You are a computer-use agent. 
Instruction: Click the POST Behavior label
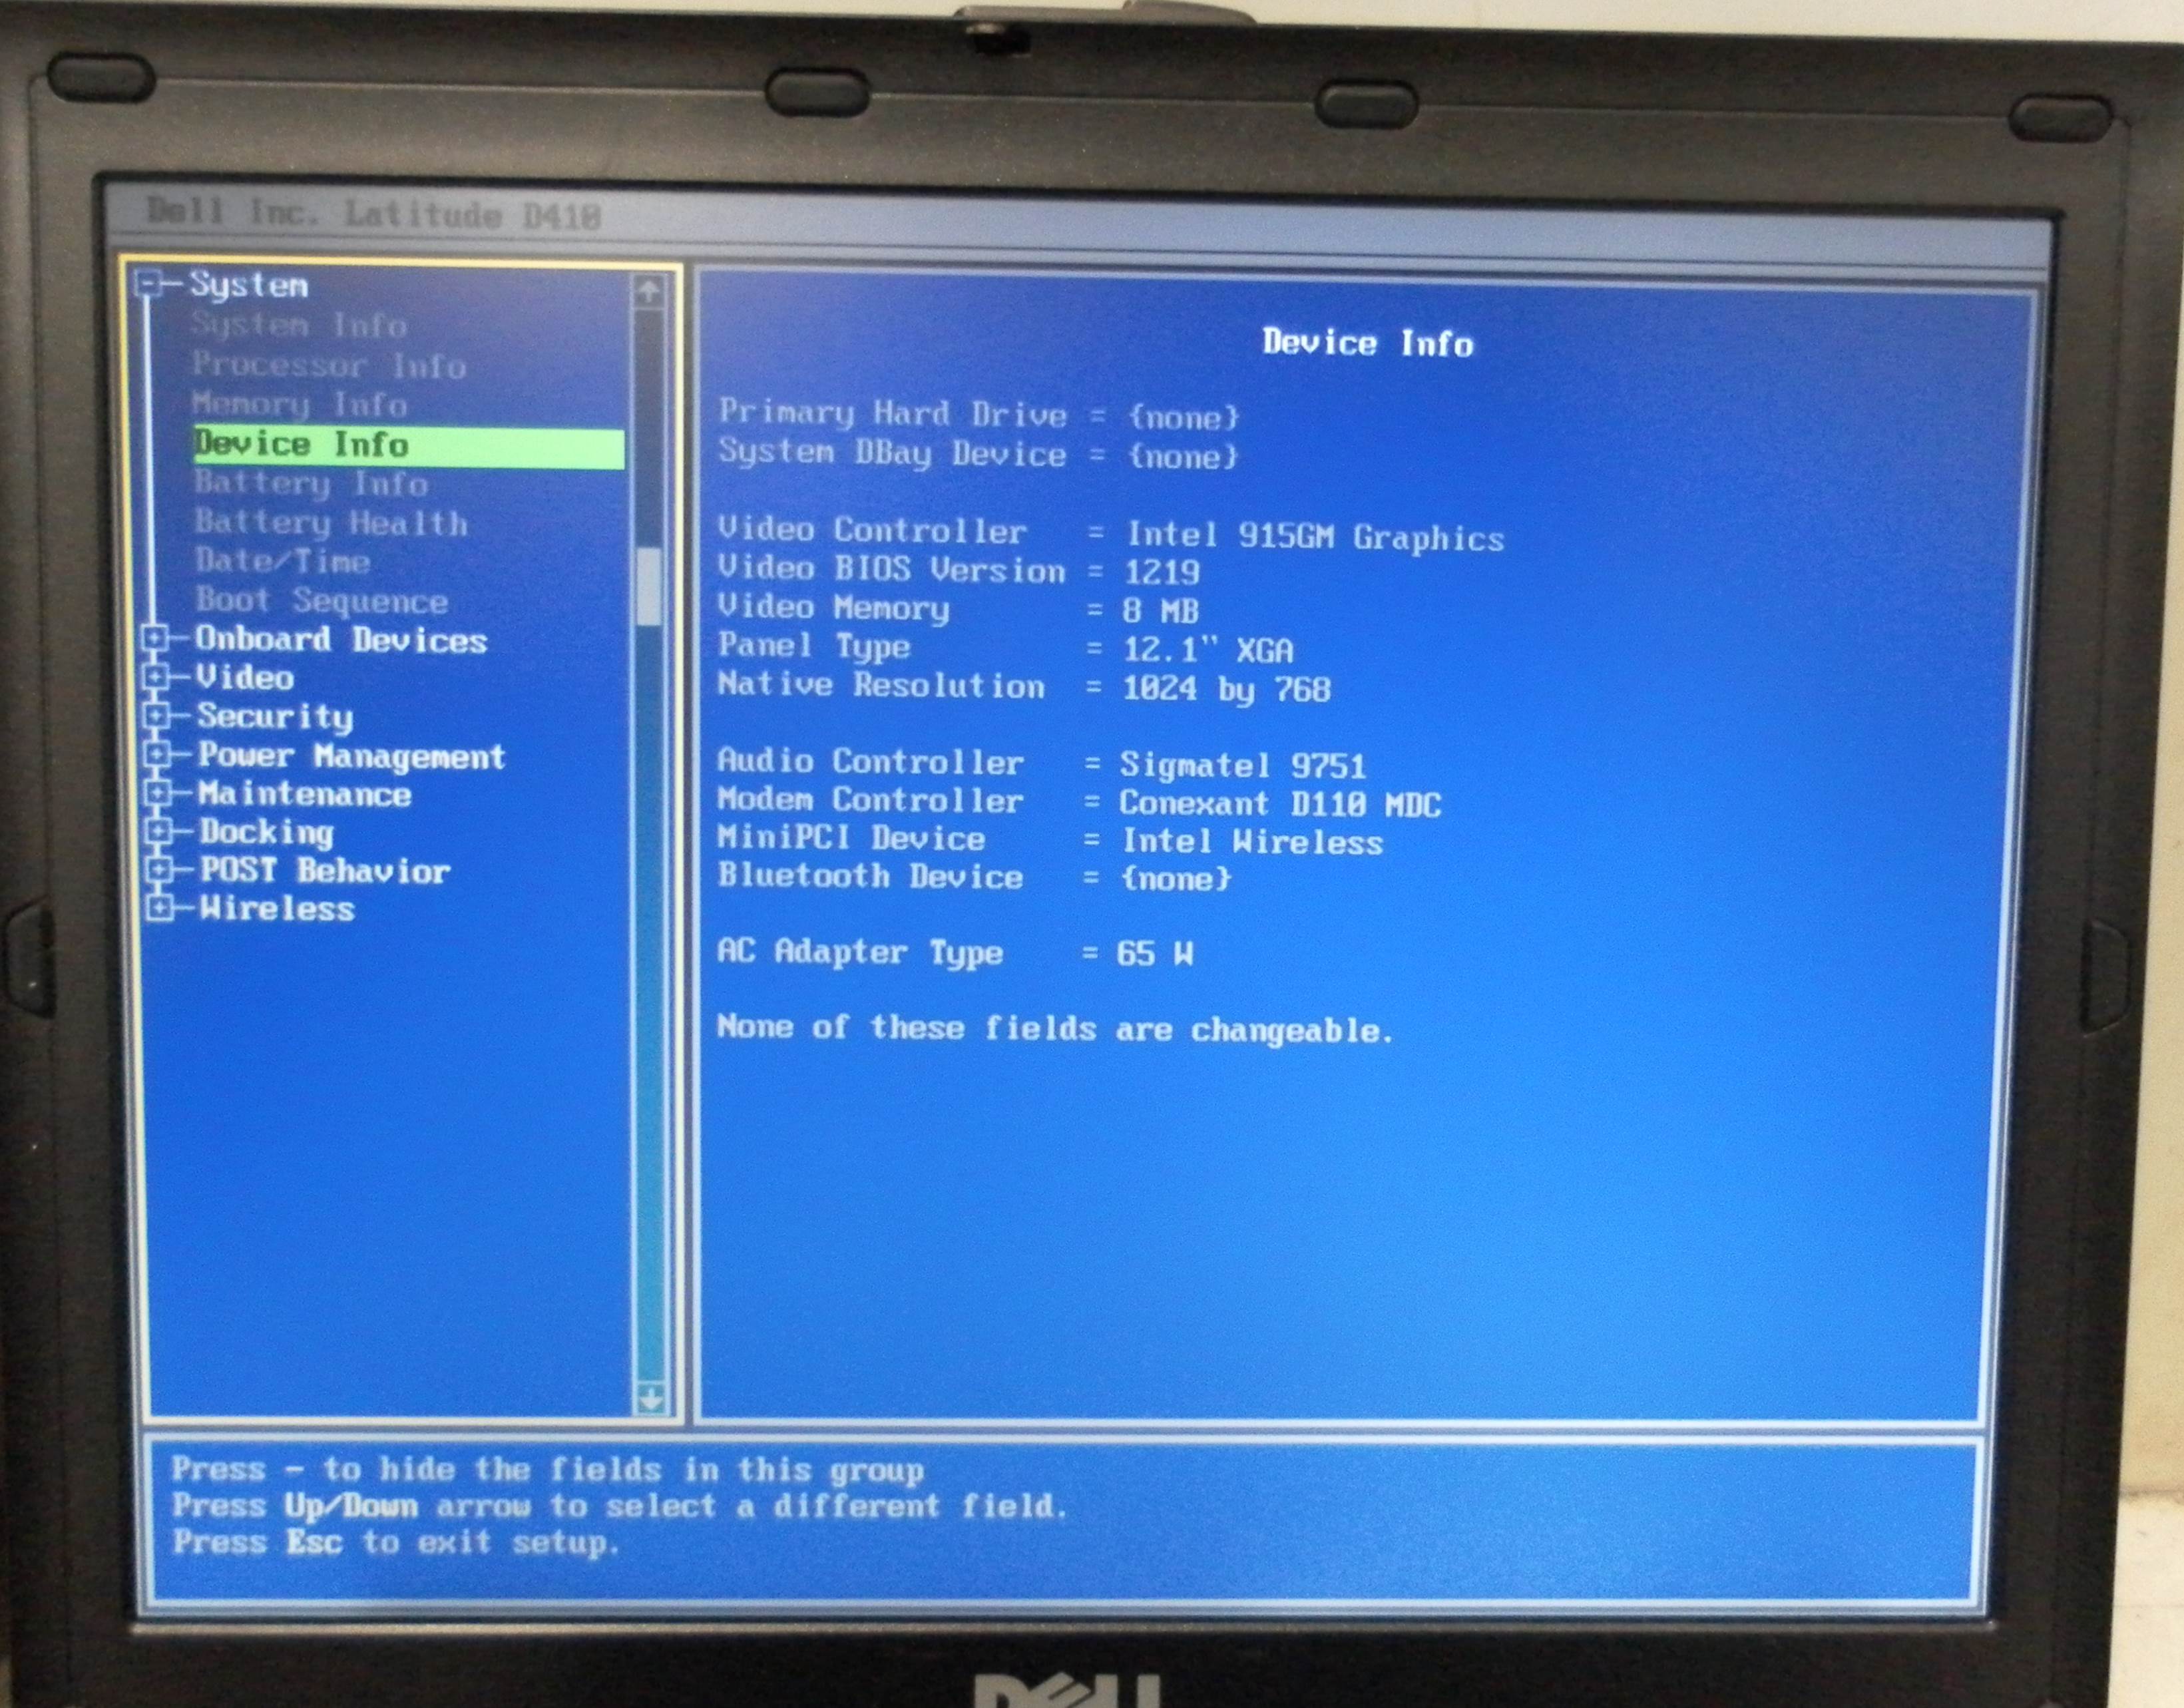325,871
